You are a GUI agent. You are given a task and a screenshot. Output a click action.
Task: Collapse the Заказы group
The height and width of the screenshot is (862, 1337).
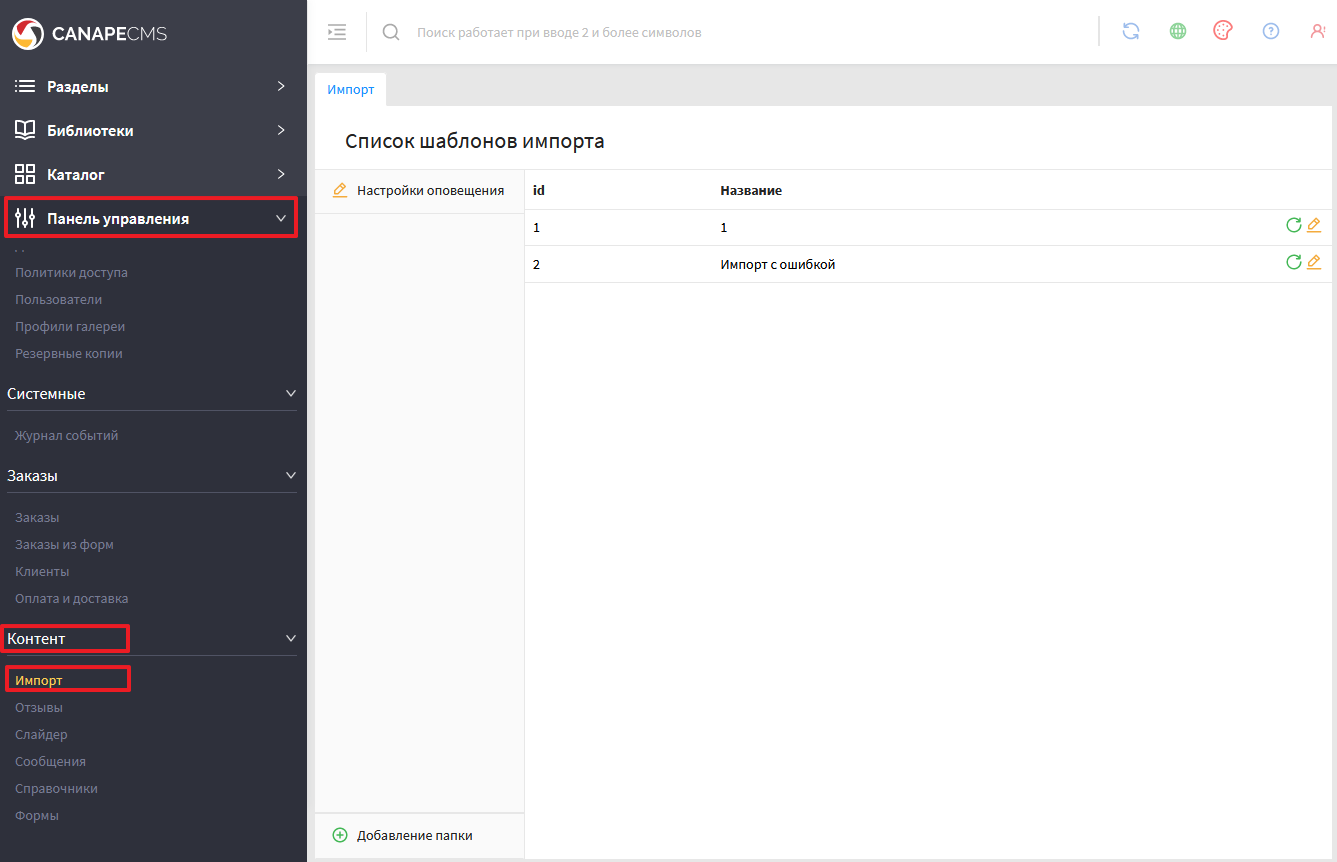(291, 476)
